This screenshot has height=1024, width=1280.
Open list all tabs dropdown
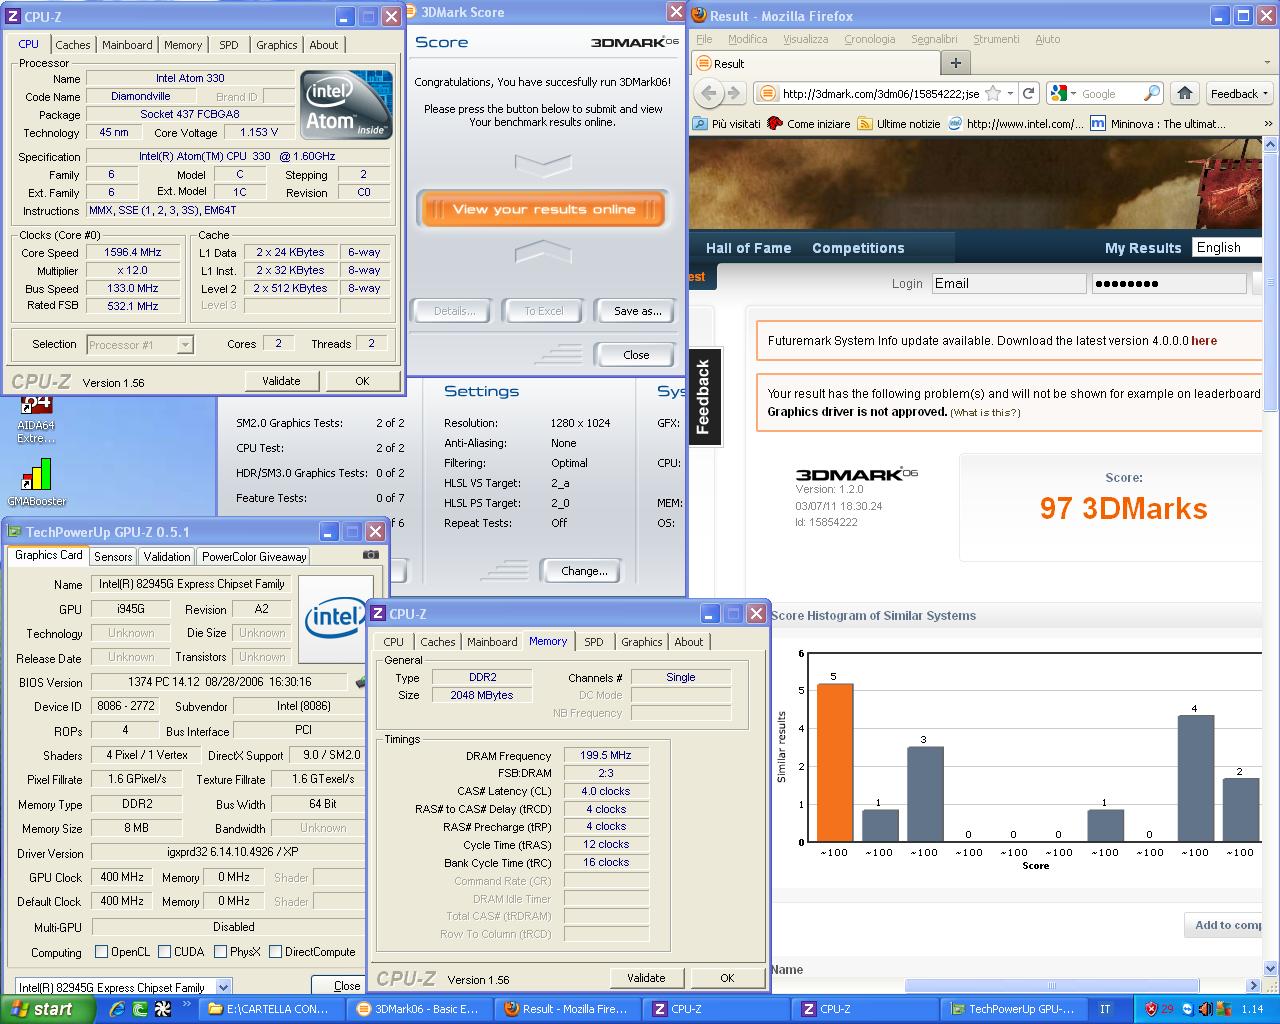1268,63
